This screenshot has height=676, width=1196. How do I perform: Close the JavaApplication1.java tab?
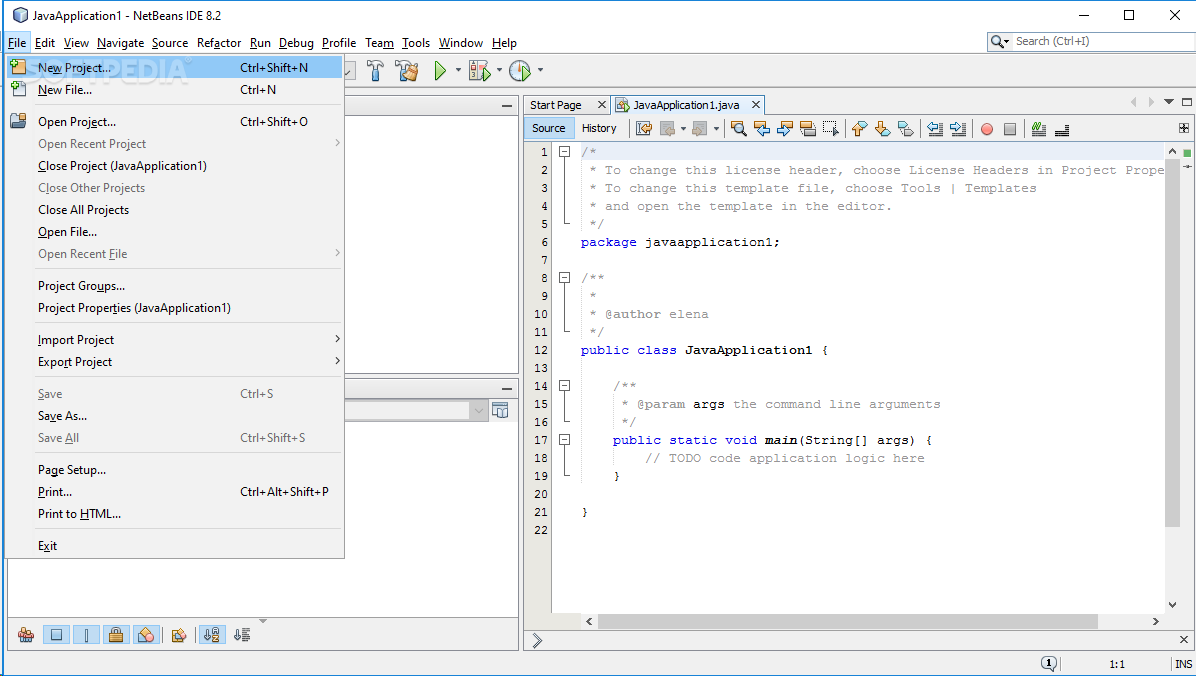(755, 105)
